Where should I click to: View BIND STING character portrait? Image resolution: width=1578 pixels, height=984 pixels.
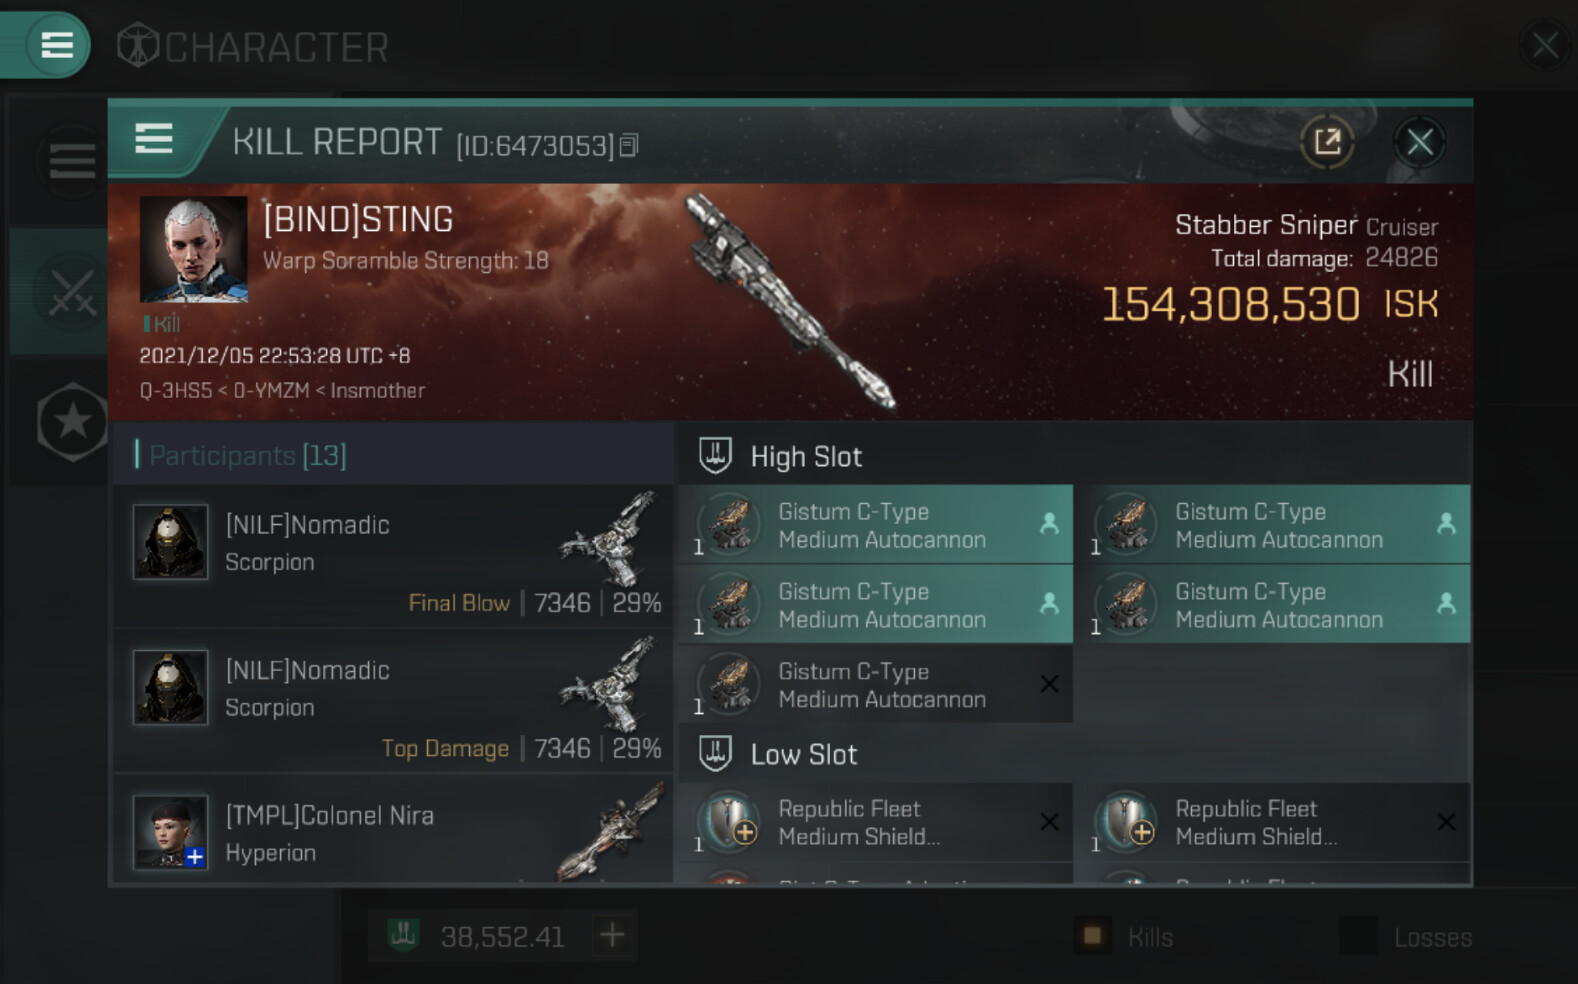coord(193,249)
